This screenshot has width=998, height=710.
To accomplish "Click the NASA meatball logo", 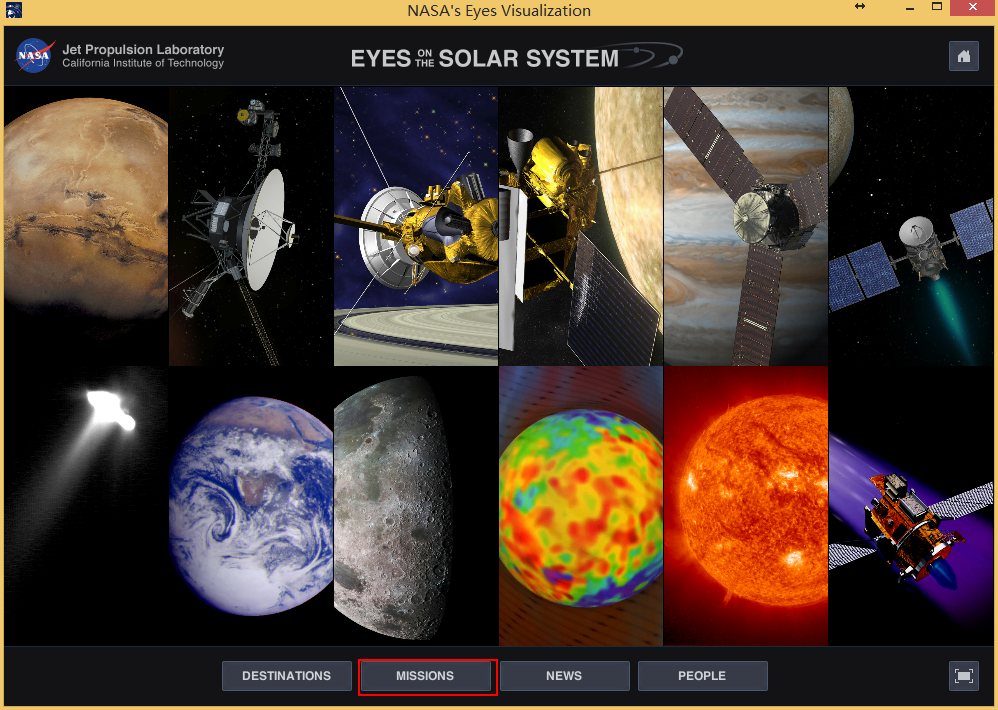I will point(33,56).
